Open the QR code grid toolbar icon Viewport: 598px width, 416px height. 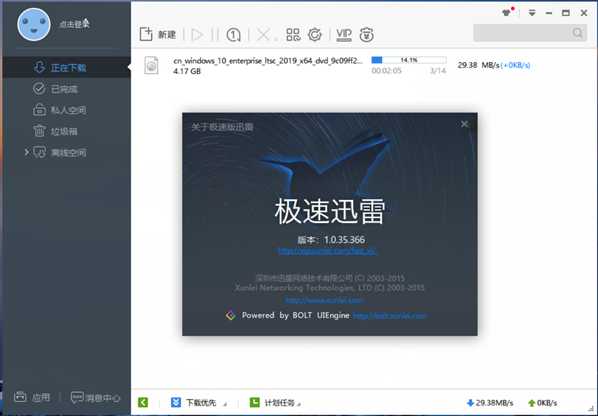click(x=293, y=35)
